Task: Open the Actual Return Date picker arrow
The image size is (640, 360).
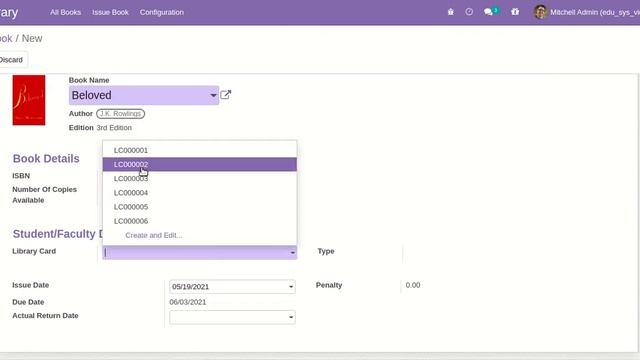Action: (291, 317)
